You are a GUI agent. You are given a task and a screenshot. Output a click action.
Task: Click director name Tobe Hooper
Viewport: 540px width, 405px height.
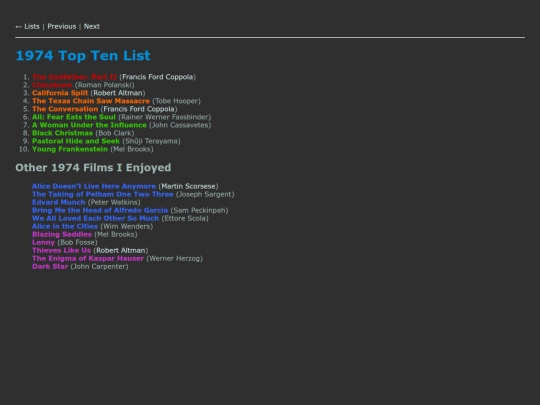[x=176, y=101]
